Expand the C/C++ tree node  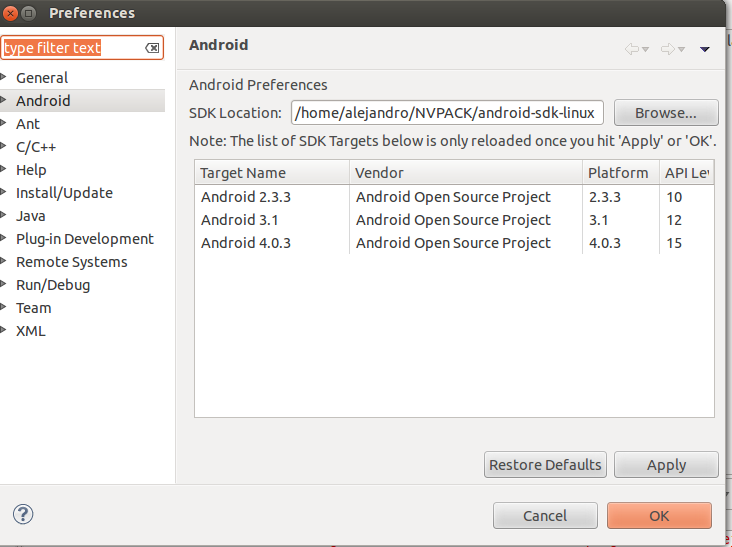coord(4,146)
